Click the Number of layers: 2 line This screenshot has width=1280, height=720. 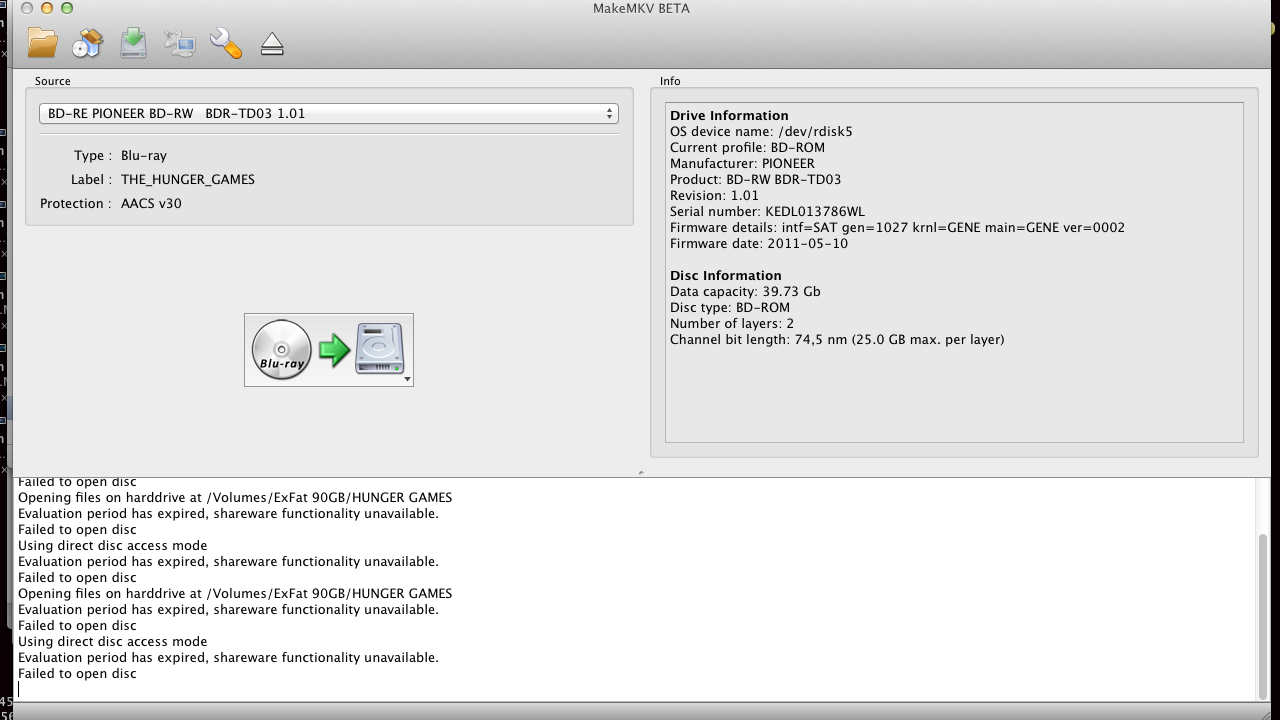[x=732, y=324]
